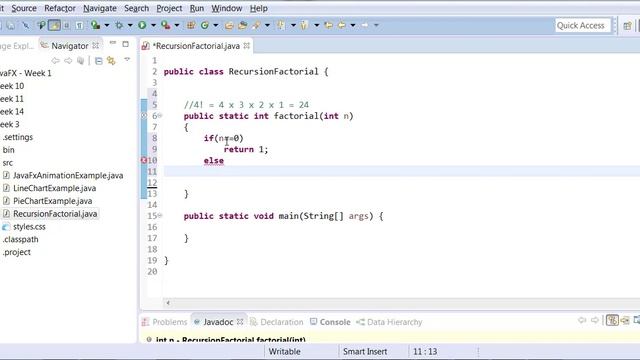Click the Open Perspective icon next to Quick Access
Image resolution: width=640 pixels, height=360 pixels.
pos(627,26)
